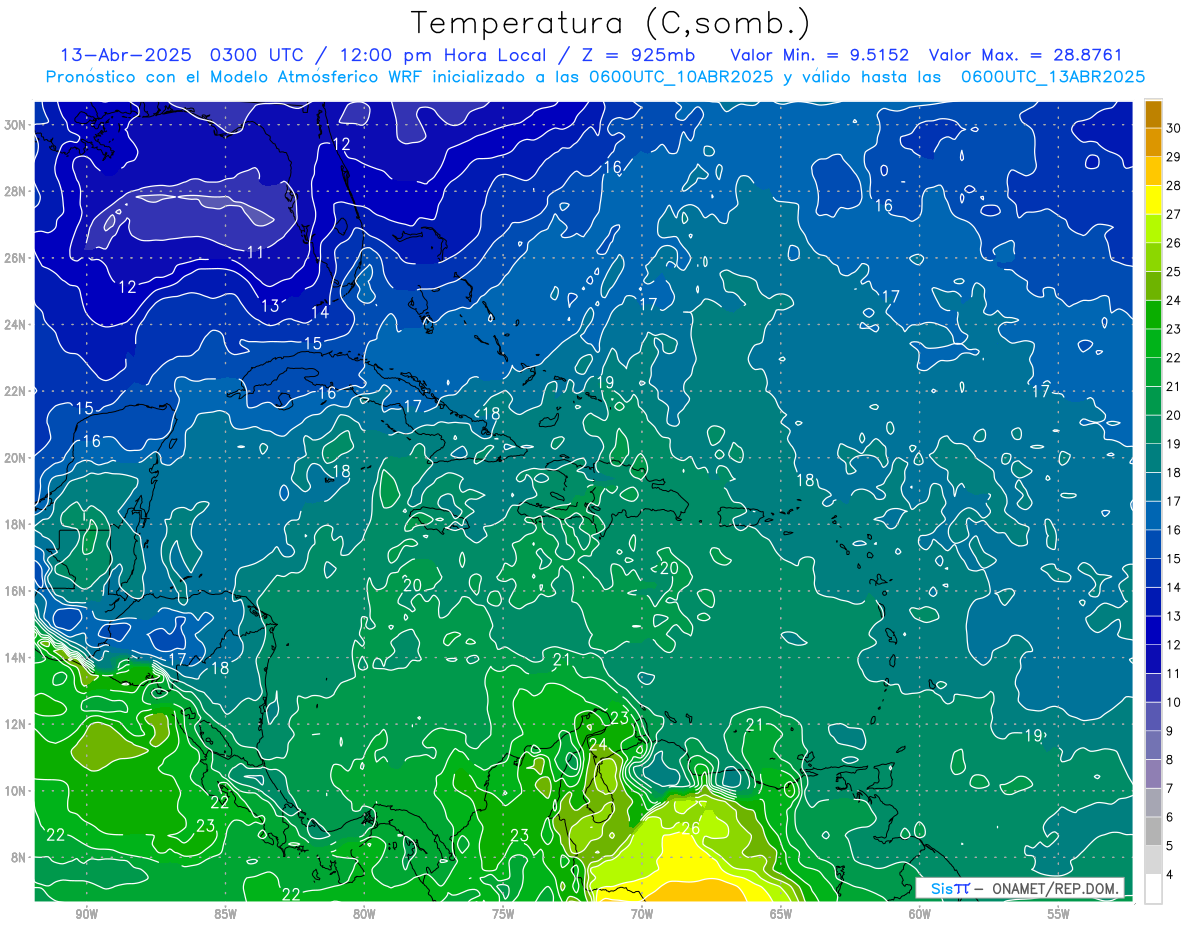
Task: Click the "24" contour label near Venezuela
Action: tap(598, 745)
